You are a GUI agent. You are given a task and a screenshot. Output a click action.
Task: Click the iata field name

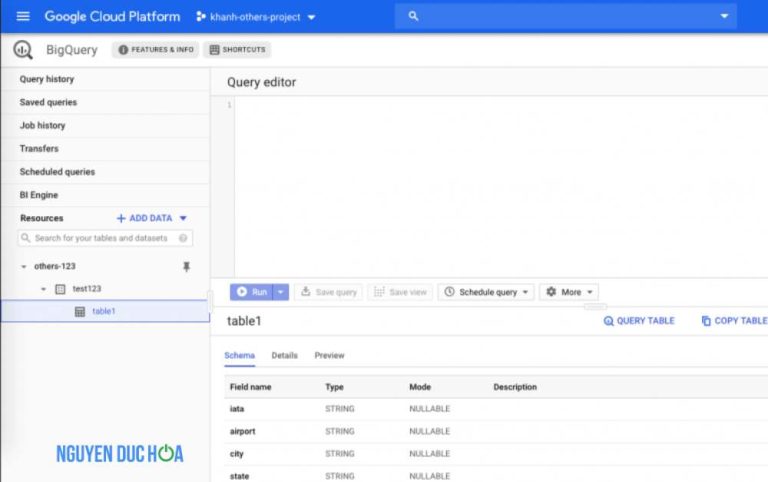tap(237, 409)
